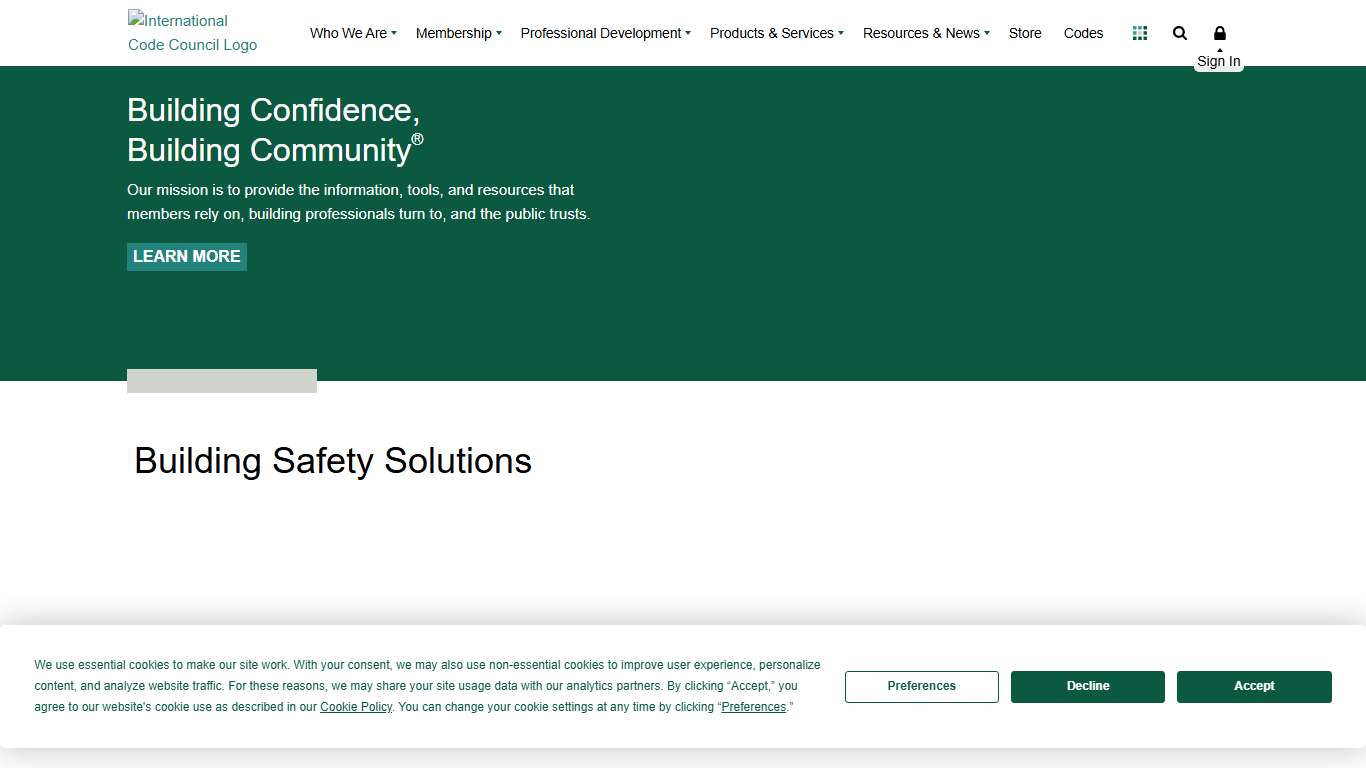The width and height of the screenshot is (1366, 768).
Task: Expand the Who We Are menu
Action: pos(353,33)
